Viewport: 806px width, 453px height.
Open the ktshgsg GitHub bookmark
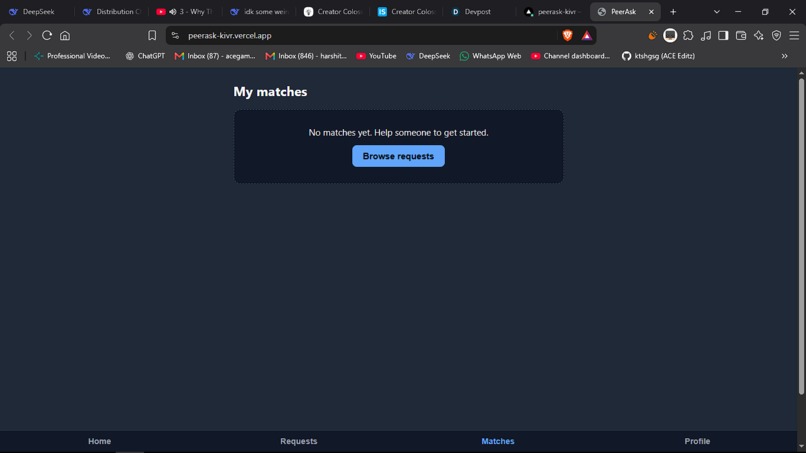pos(658,56)
